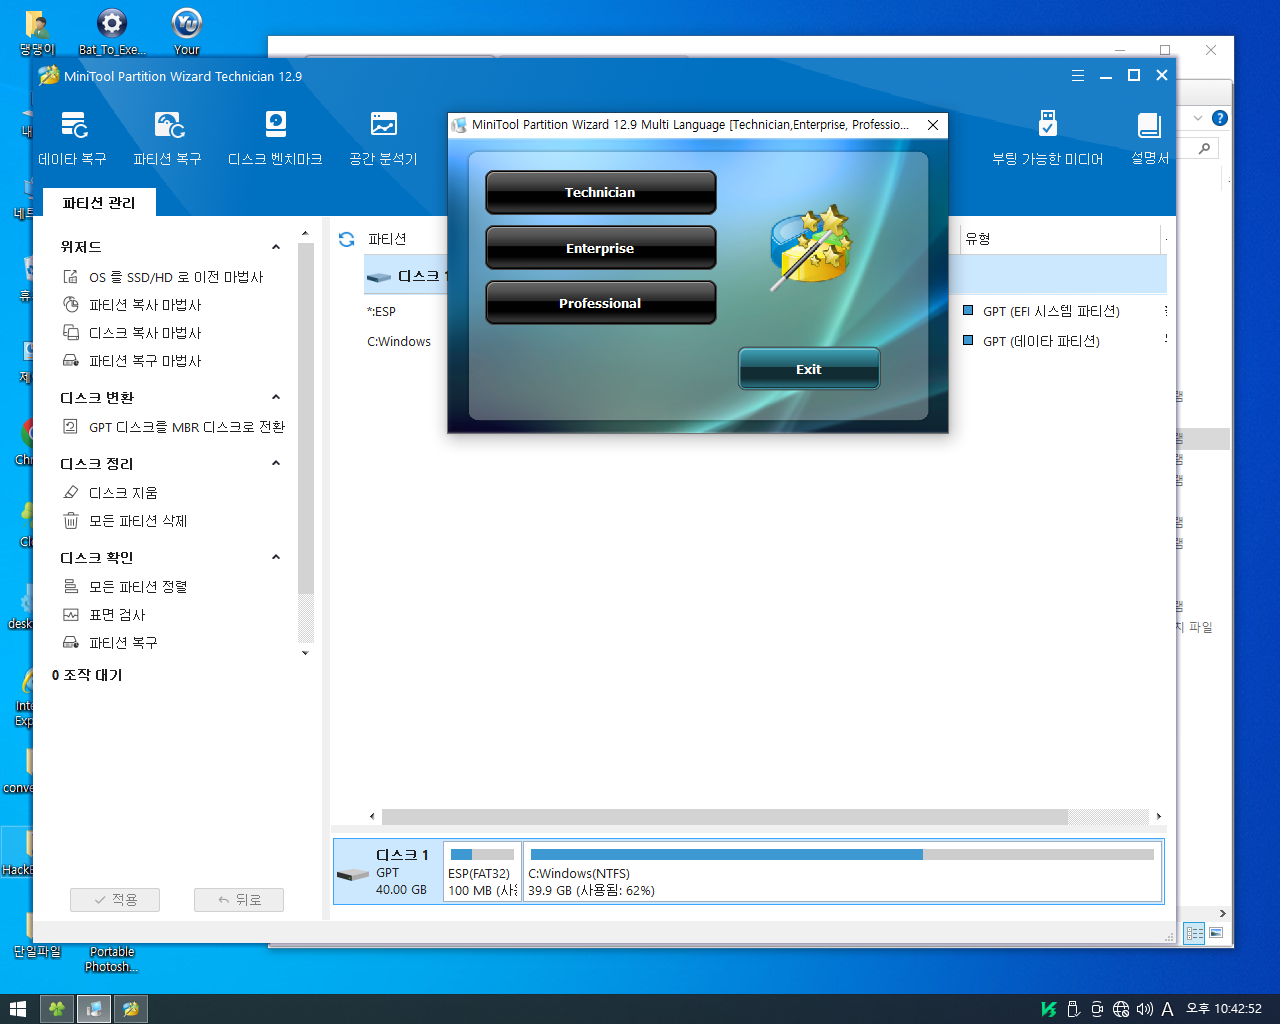The width and height of the screenshot is (1280, 1024).
Task: Click the 파티션 column header
Action: pyautogui.click(x=387, y=239)
